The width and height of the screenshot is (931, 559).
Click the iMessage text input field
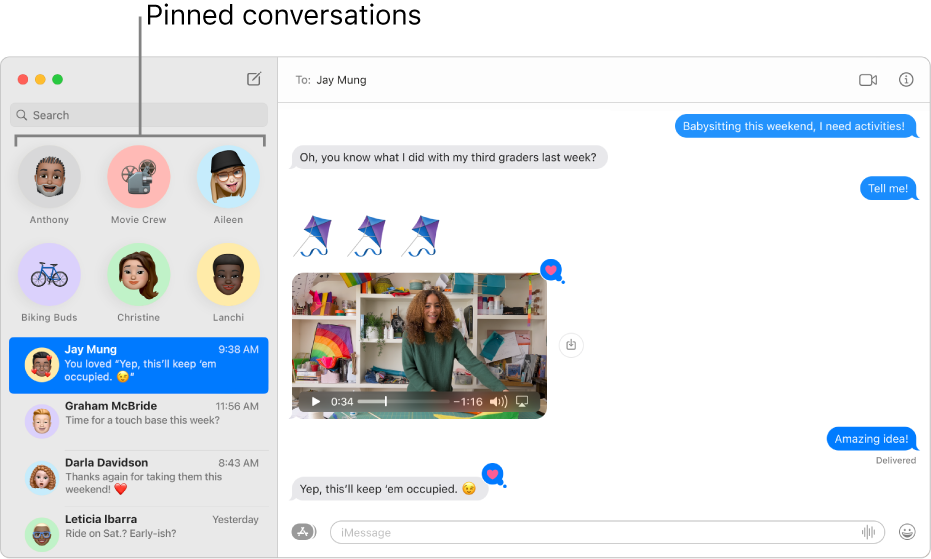click(607, 532)
